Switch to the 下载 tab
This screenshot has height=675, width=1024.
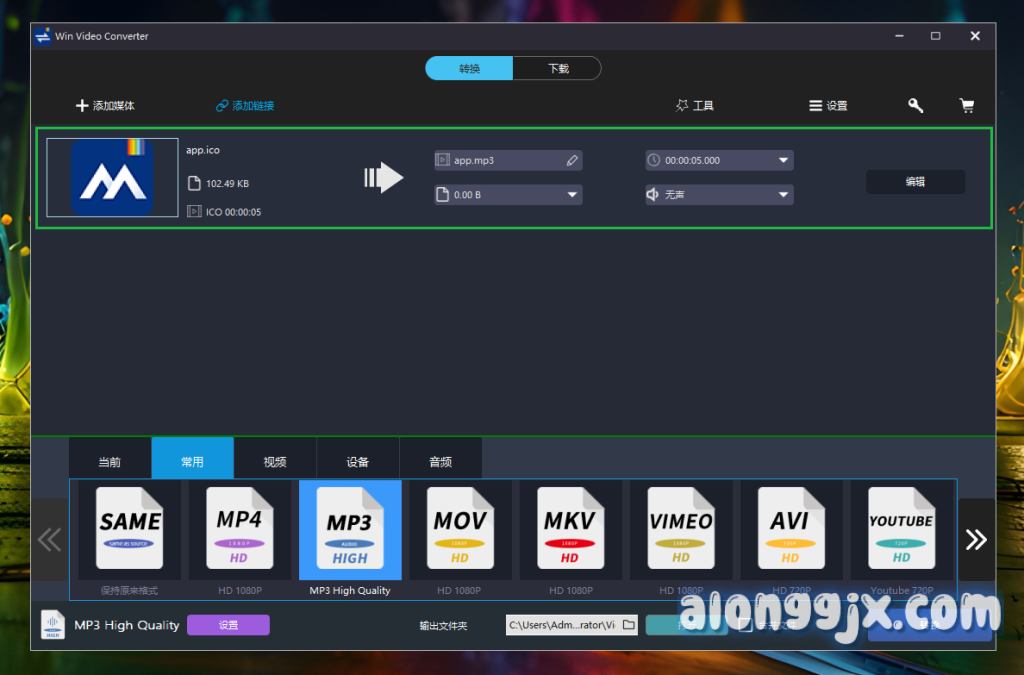point(557,68)
